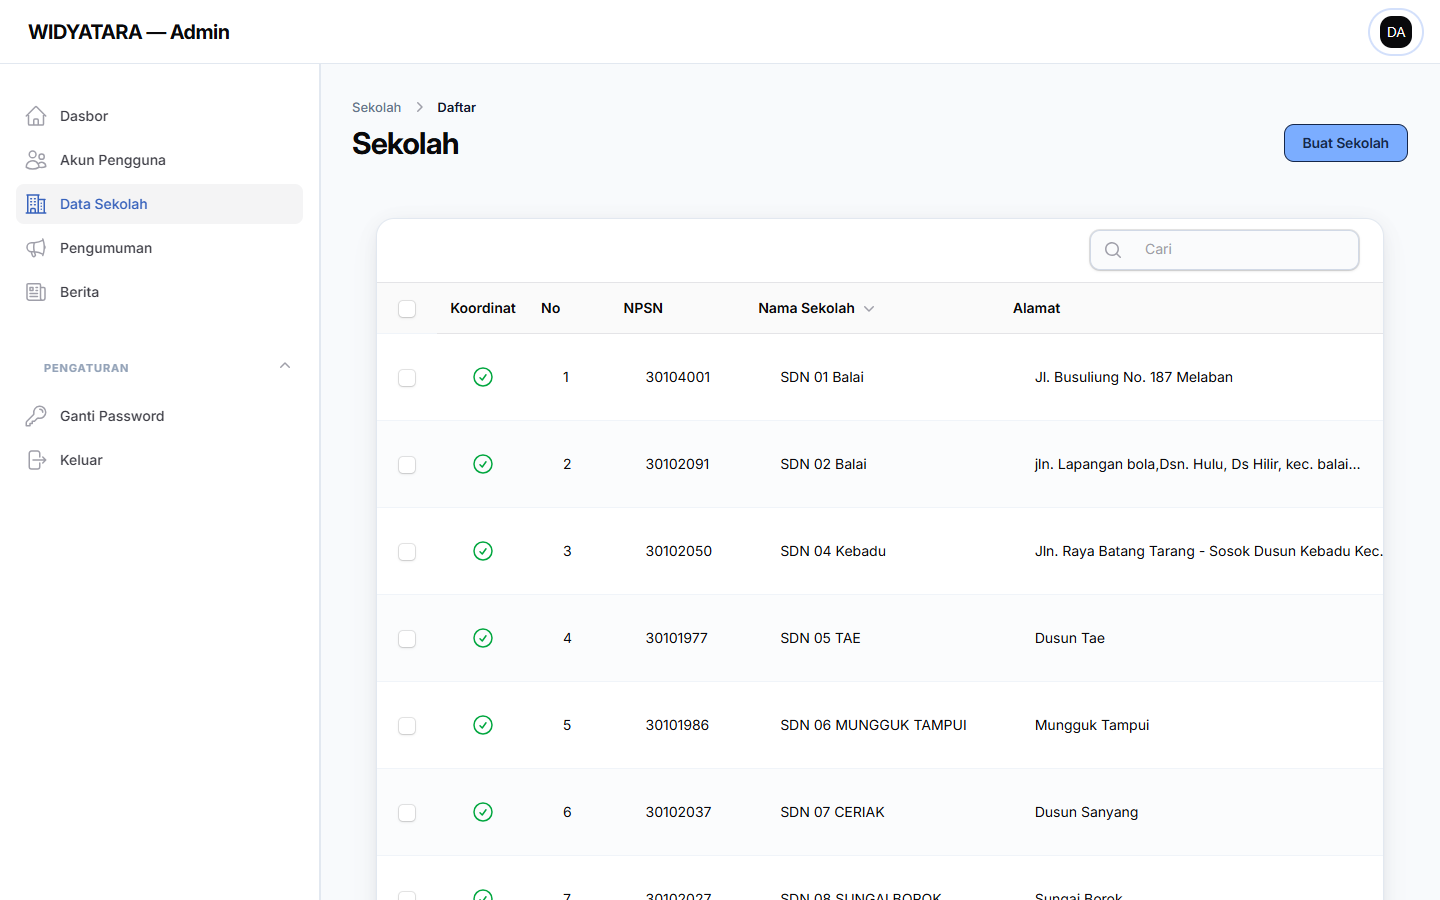Click the Berita newspaper icon
Screen dimensions: 1440x900
(x=36, y=292)
